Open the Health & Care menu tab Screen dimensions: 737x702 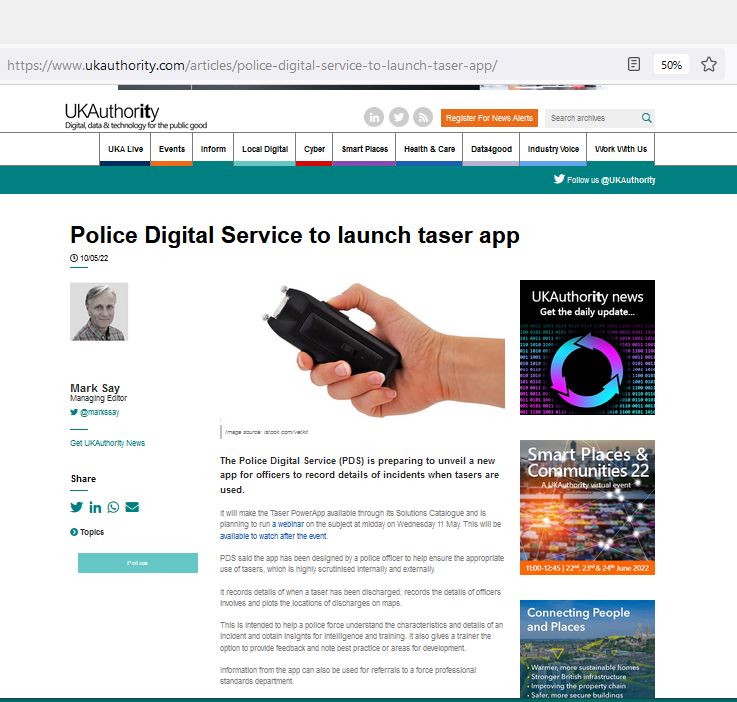429,149
